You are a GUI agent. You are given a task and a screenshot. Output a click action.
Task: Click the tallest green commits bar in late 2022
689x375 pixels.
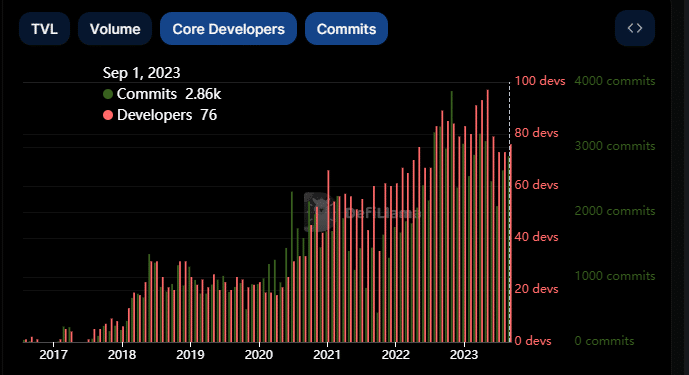coord(451,217)
